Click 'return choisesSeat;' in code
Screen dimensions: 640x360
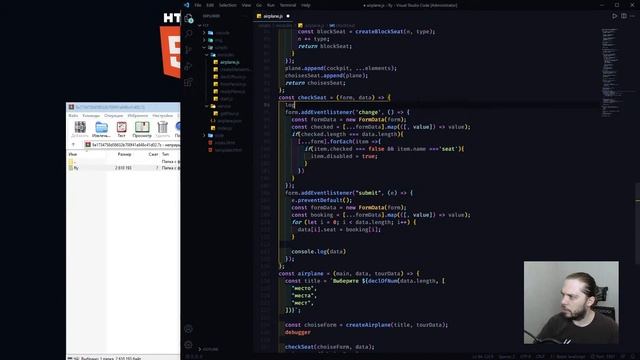[x=316, y=82]
